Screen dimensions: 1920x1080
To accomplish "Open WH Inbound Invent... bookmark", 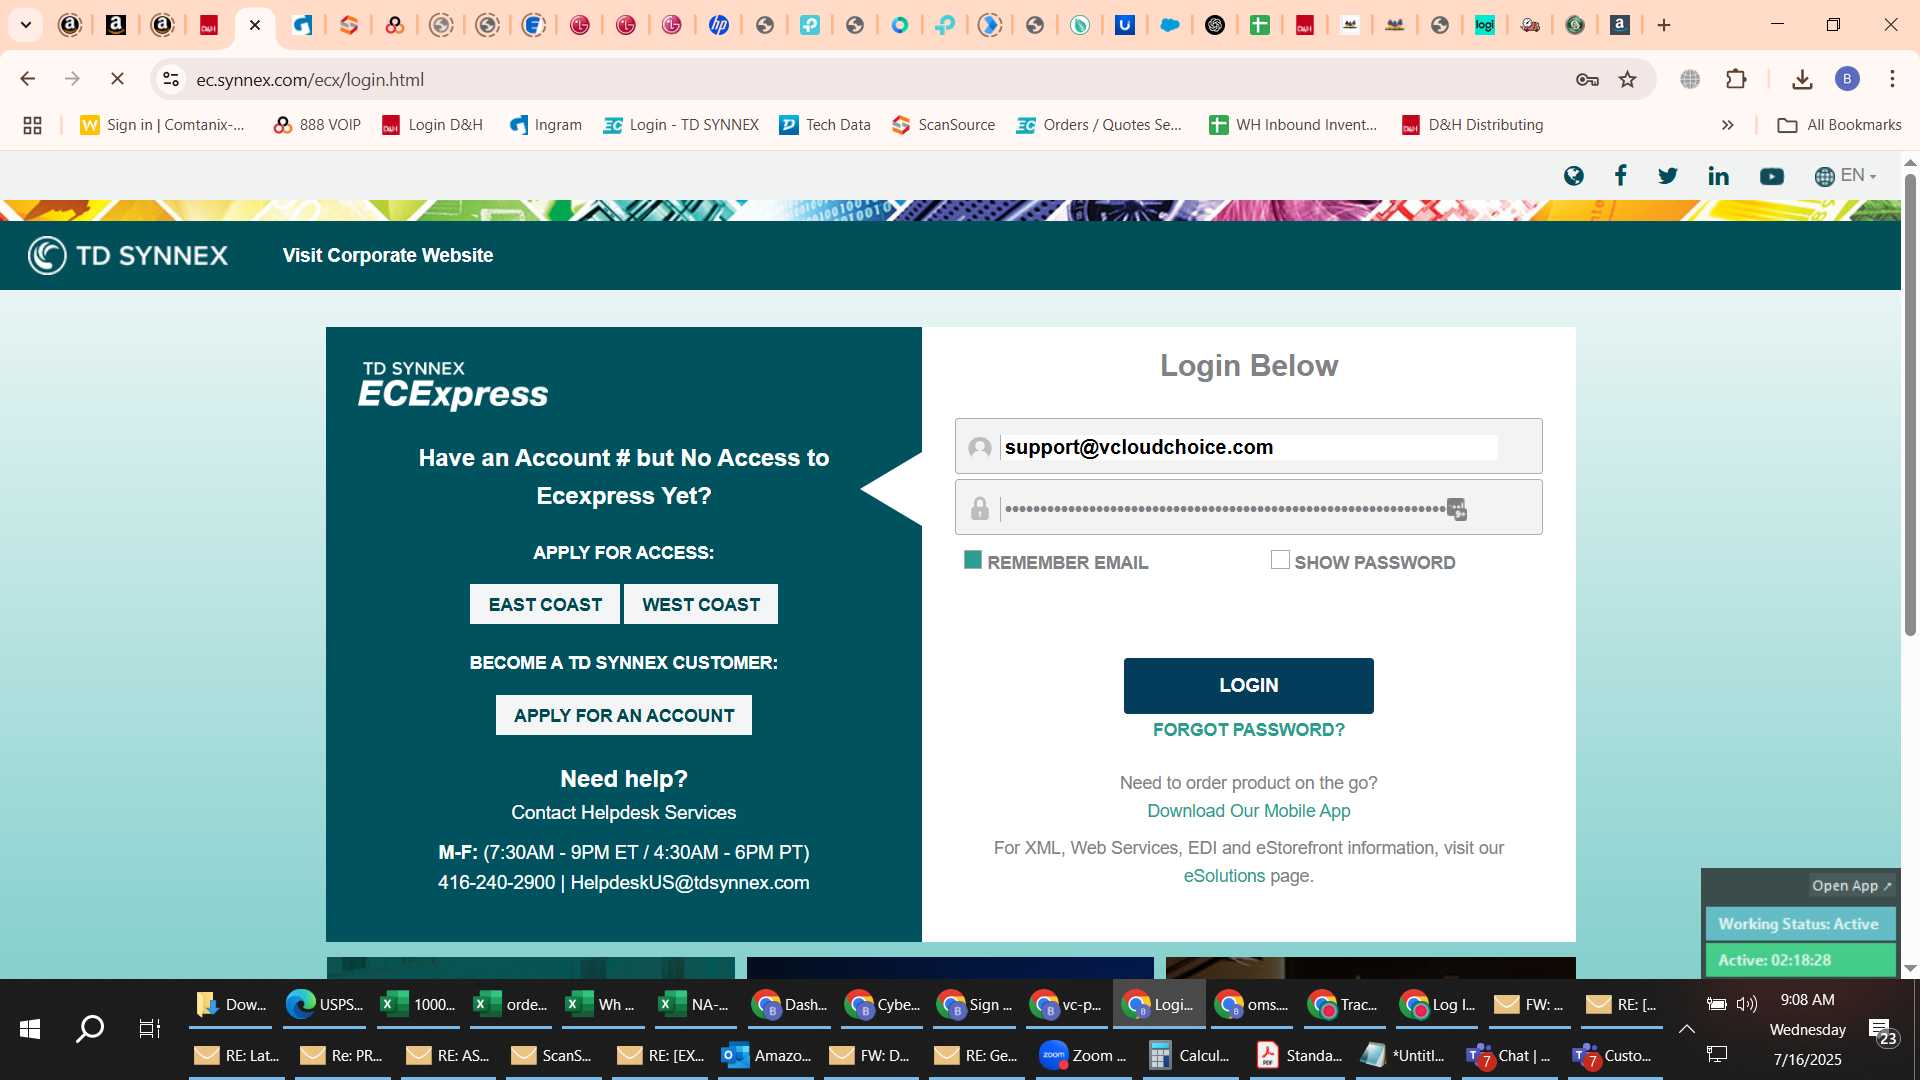I will pos(1293,125).
